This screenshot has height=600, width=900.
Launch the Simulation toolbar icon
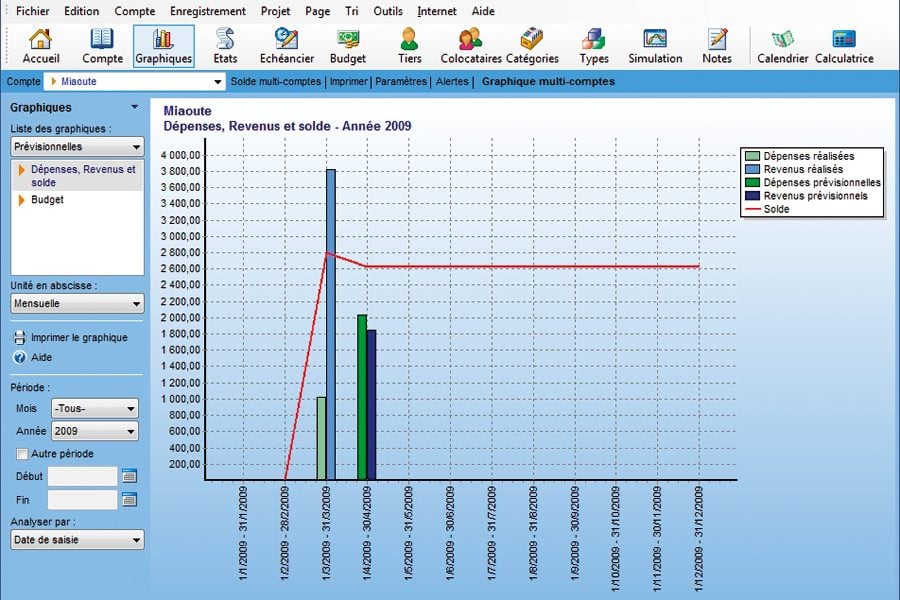coord(655,46)
